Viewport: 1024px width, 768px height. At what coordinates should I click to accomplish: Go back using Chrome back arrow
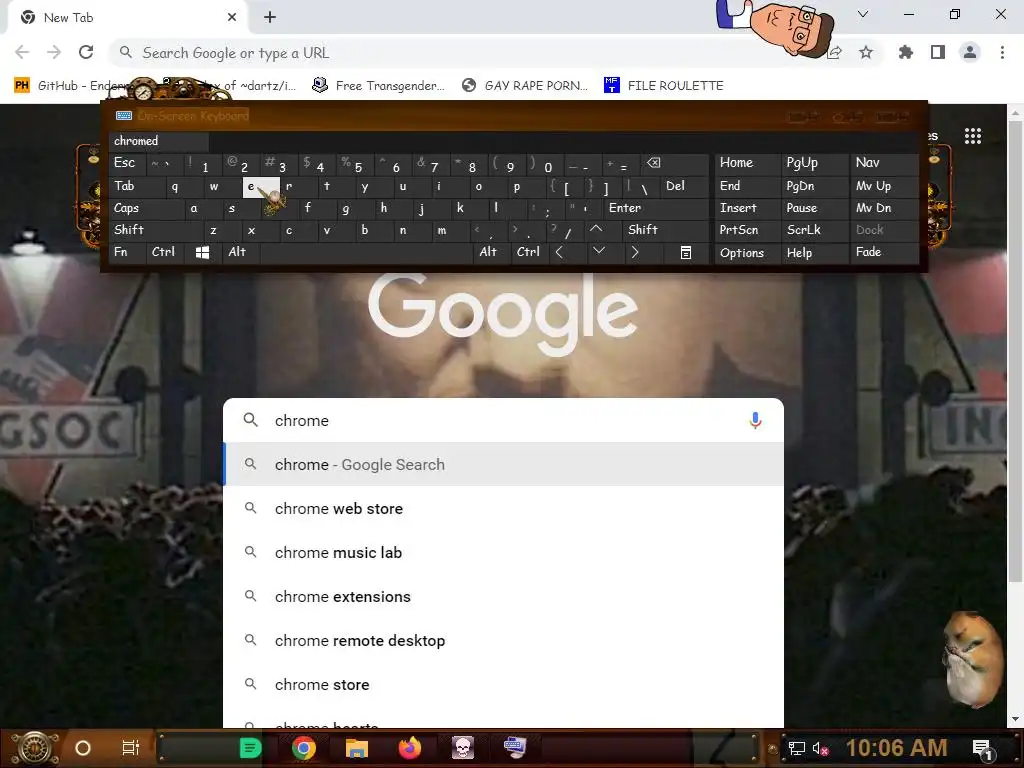pos(22,52)
